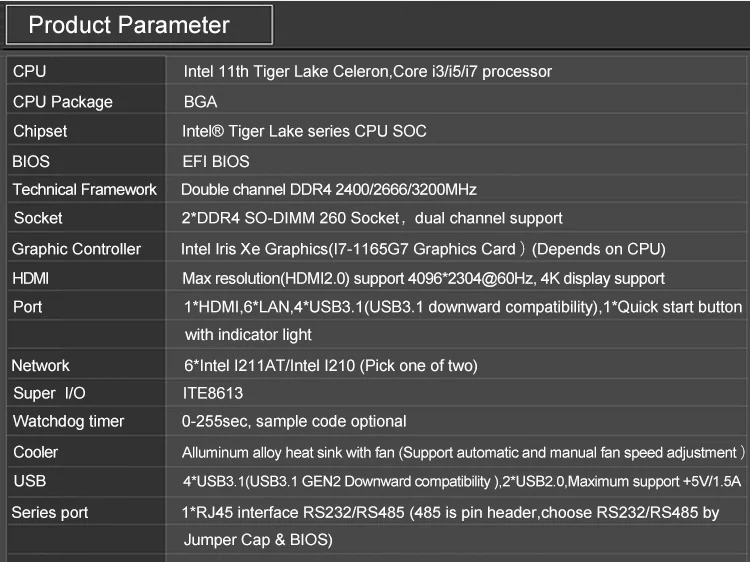The image size is (750, 562).
Task: Click the BGA package value
Action: click(201, 102)
